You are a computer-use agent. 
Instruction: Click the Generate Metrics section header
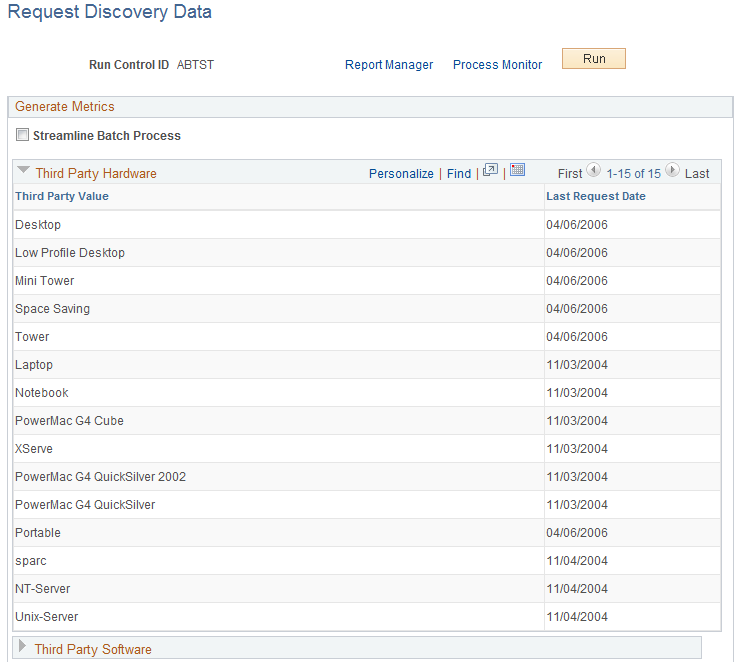coord(65,106)
